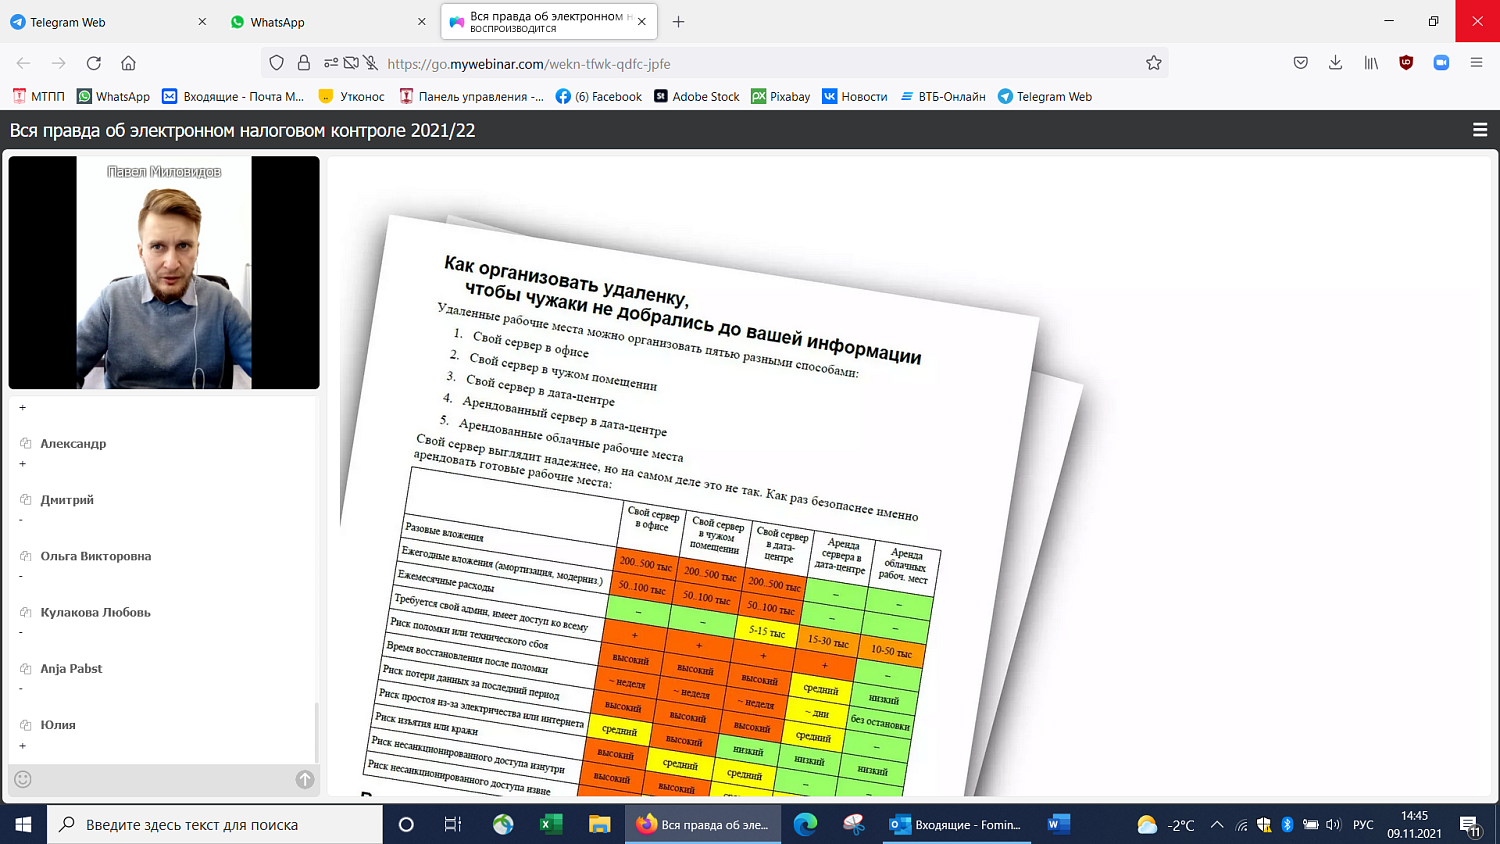Open the Панель управления bookmark
This screenshot has width=1500, height=844.
[x=471, y=96]
